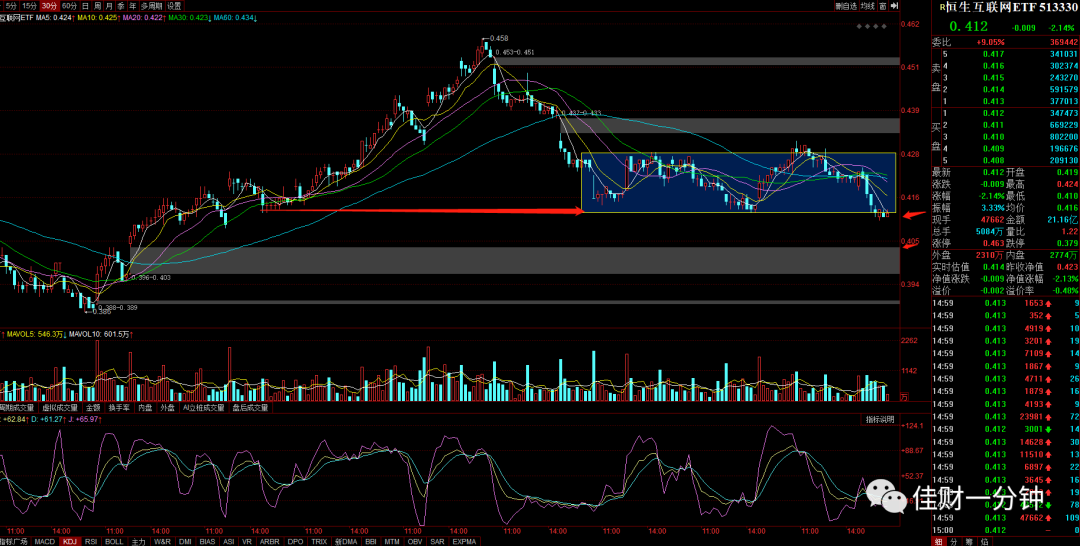Select EXPMA indicator tab
This screenshot has height=546, width=1080.
click(465, 541)
